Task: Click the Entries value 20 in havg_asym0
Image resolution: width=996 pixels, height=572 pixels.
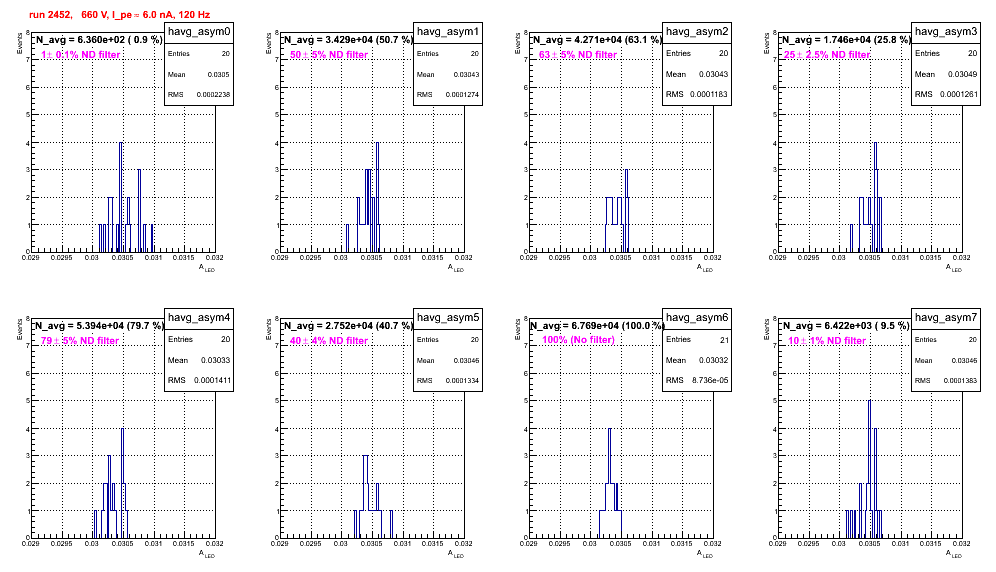Action: (x=226, y=54)
